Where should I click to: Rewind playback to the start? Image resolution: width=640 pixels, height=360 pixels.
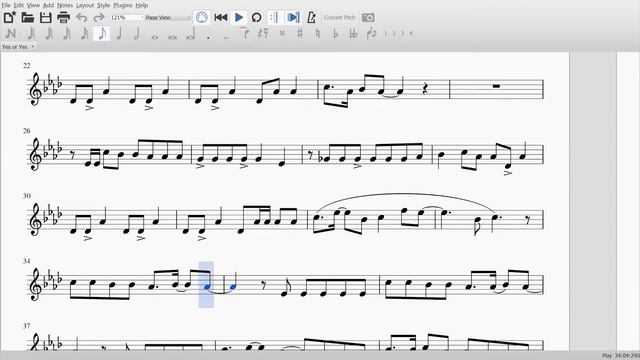(x=220, y=17)
